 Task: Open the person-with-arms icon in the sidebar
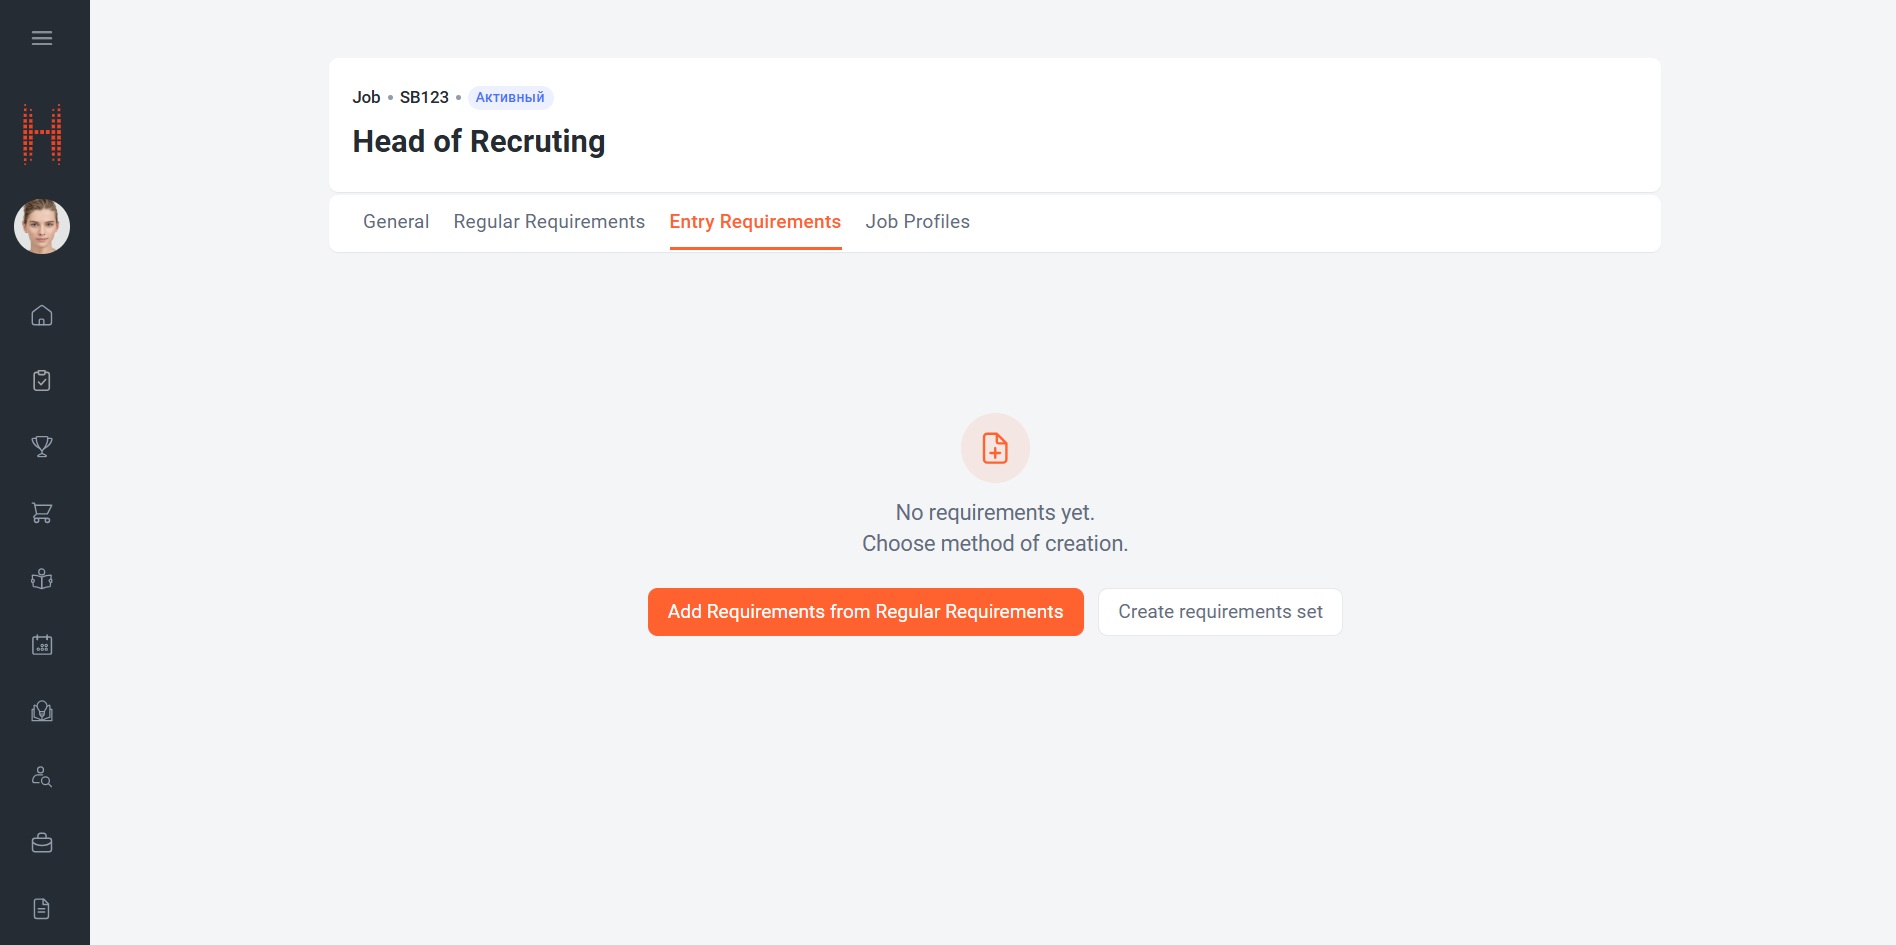[42, 579]
